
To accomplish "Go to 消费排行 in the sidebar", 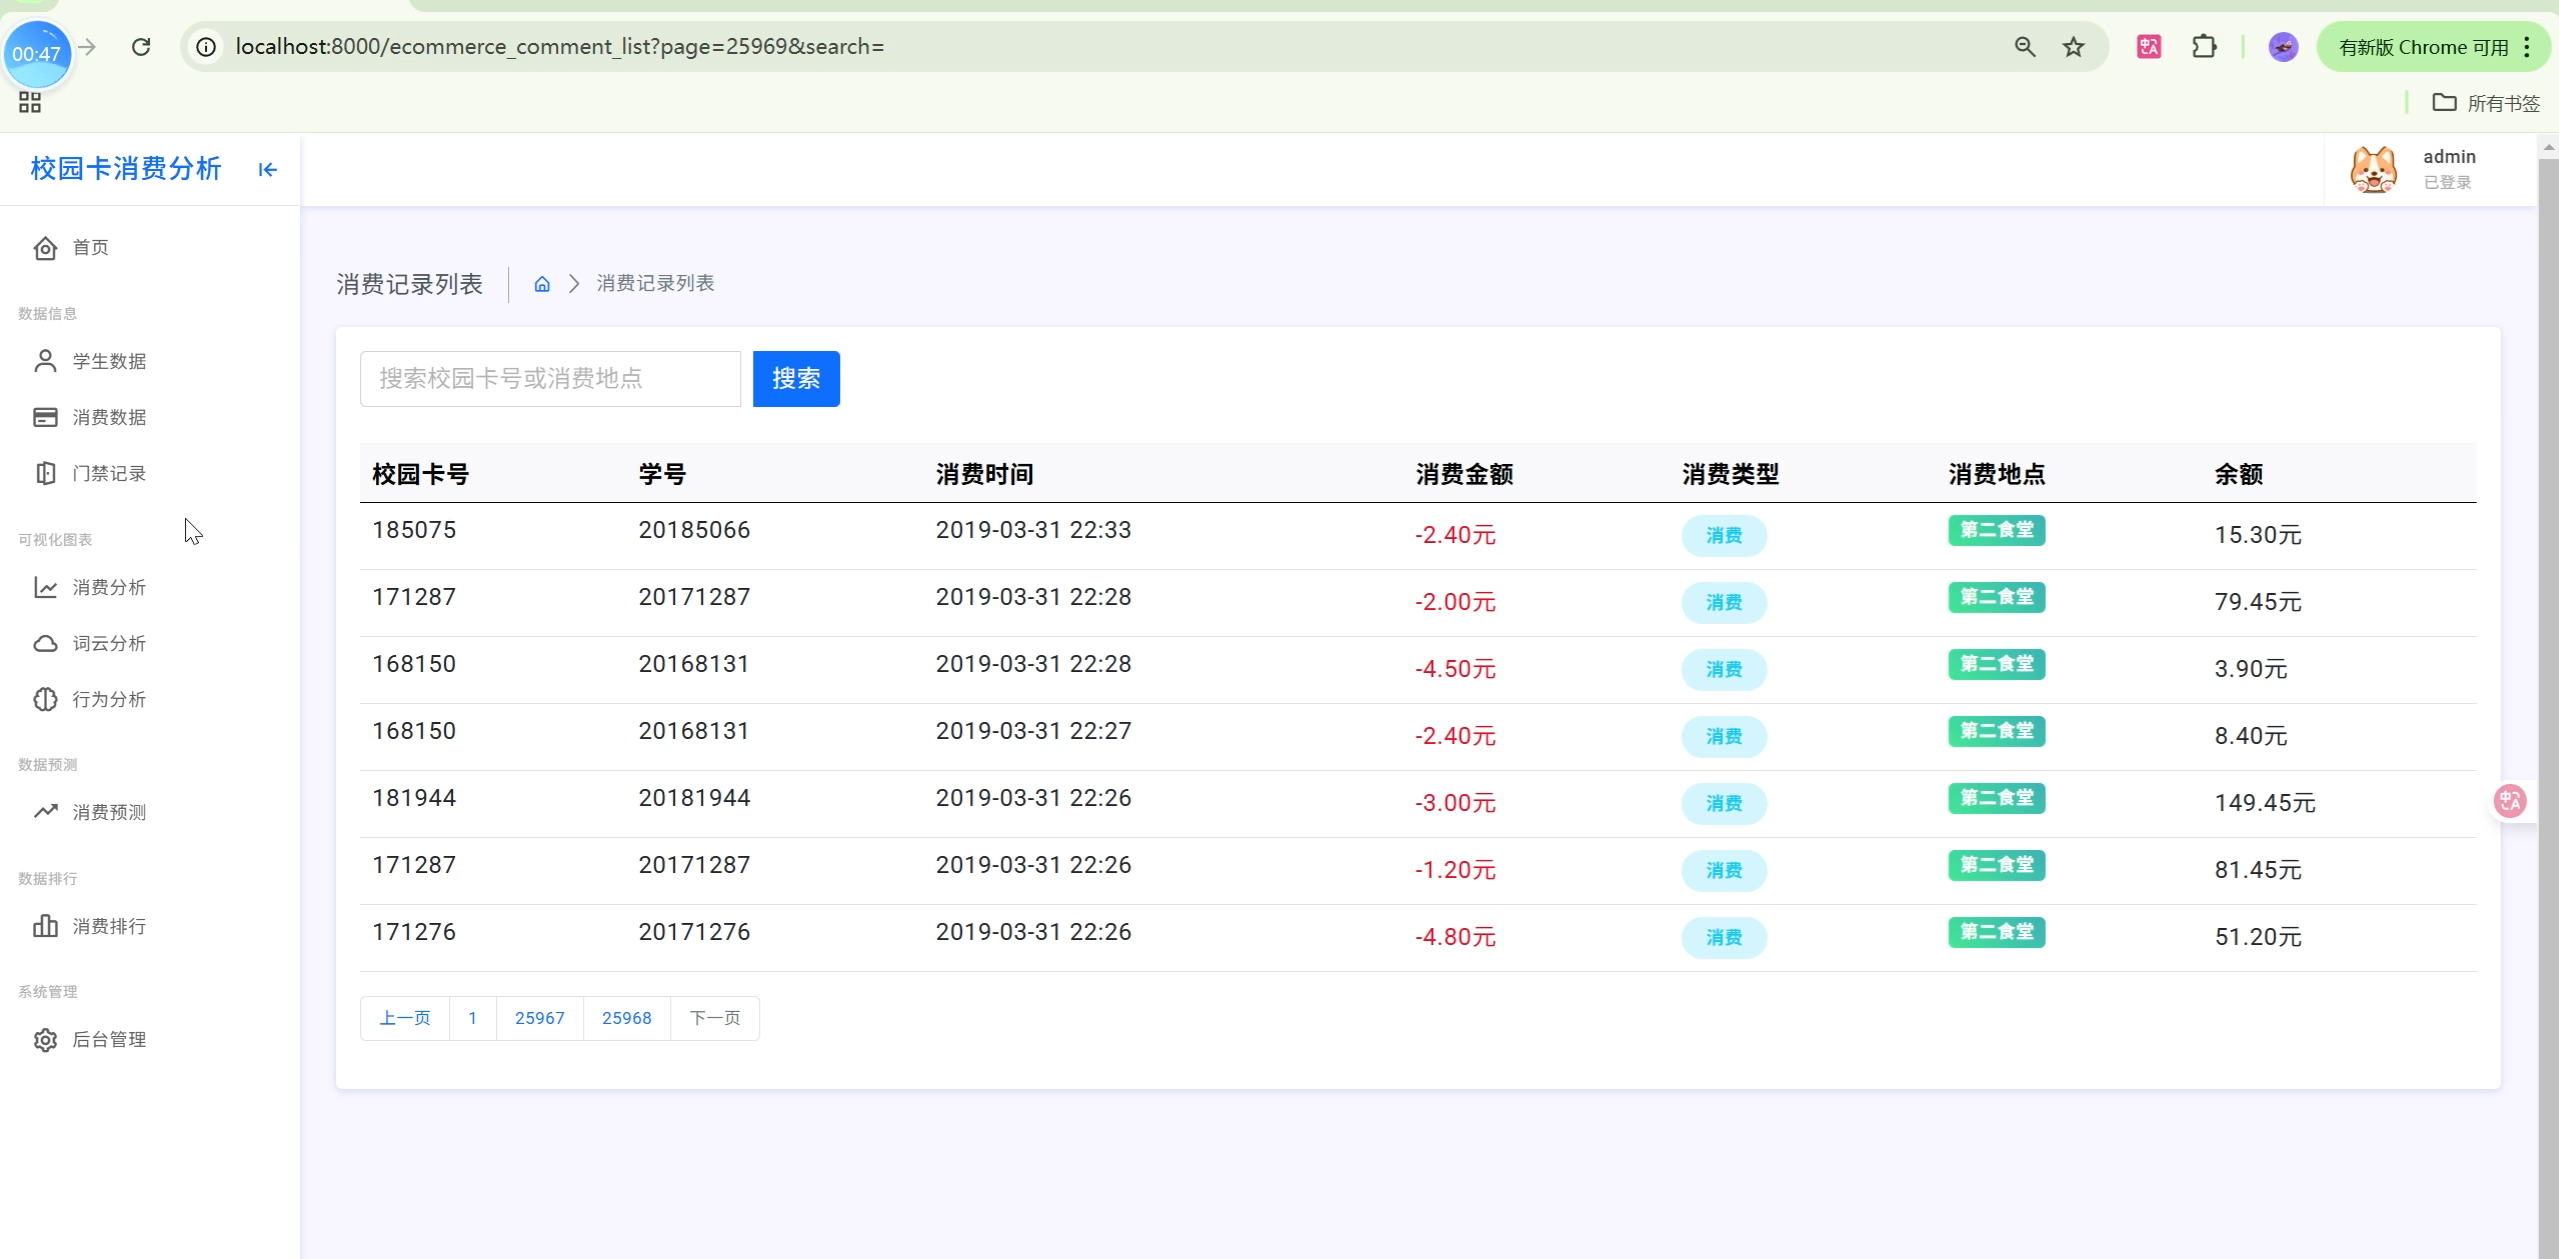I will [x=109, y=926].
